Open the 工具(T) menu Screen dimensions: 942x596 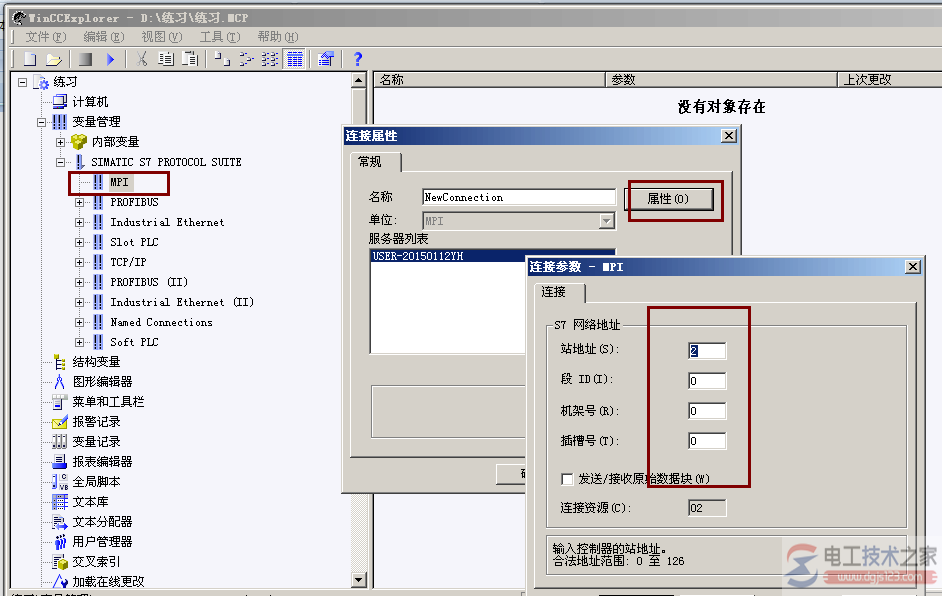click(x=220, y=37)
